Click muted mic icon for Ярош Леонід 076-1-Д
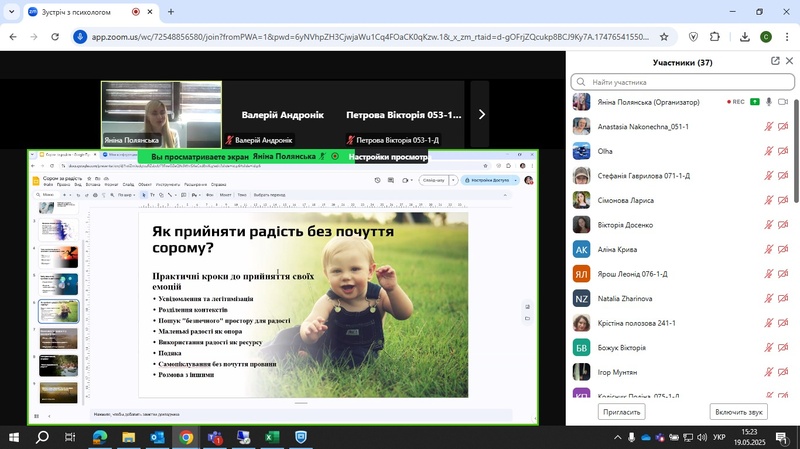Image resolution: width=800 pixels, height=449 pixels. 768,274
